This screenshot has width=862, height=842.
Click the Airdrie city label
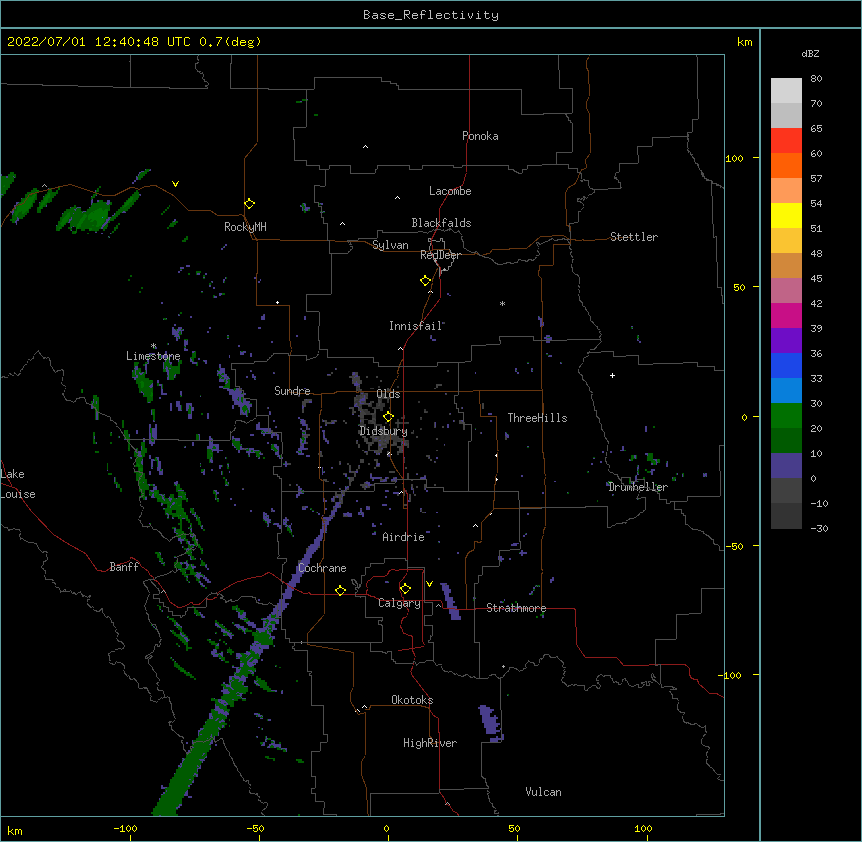pos(403,537)
